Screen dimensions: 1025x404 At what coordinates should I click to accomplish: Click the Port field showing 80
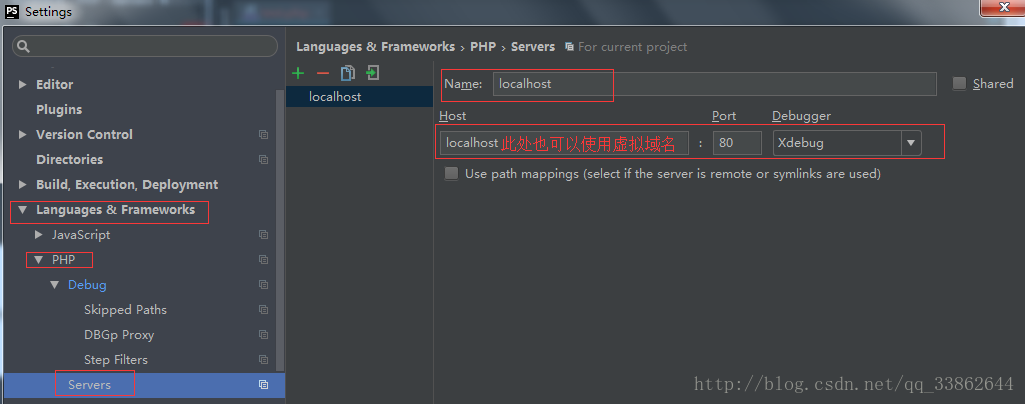pyautogui.click(x=737, y=143)
